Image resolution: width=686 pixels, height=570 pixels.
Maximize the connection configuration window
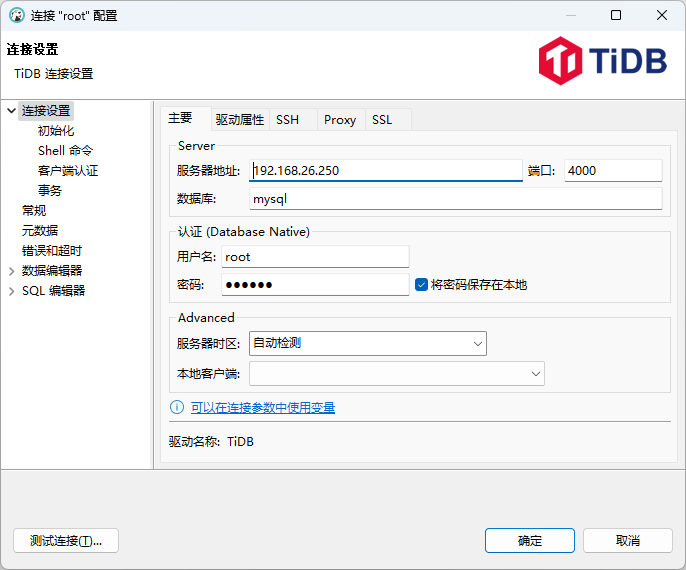coord(616,15)
